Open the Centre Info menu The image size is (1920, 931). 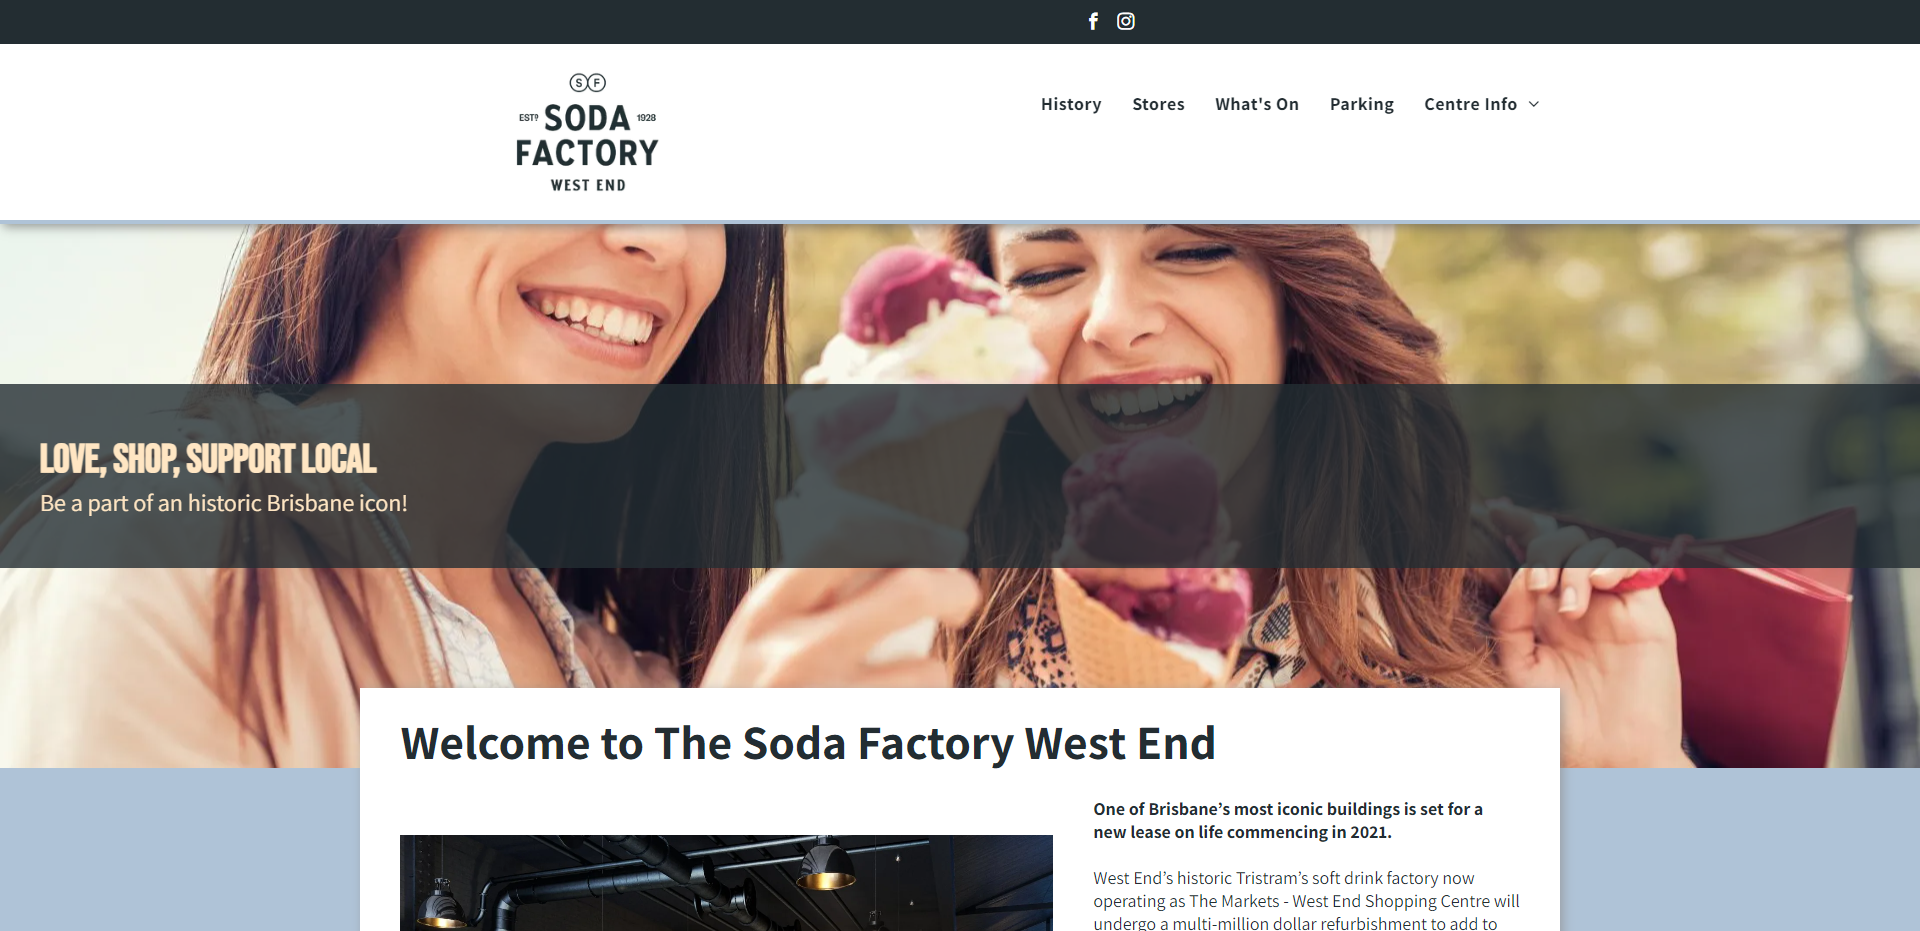(x=1471, y=104)
